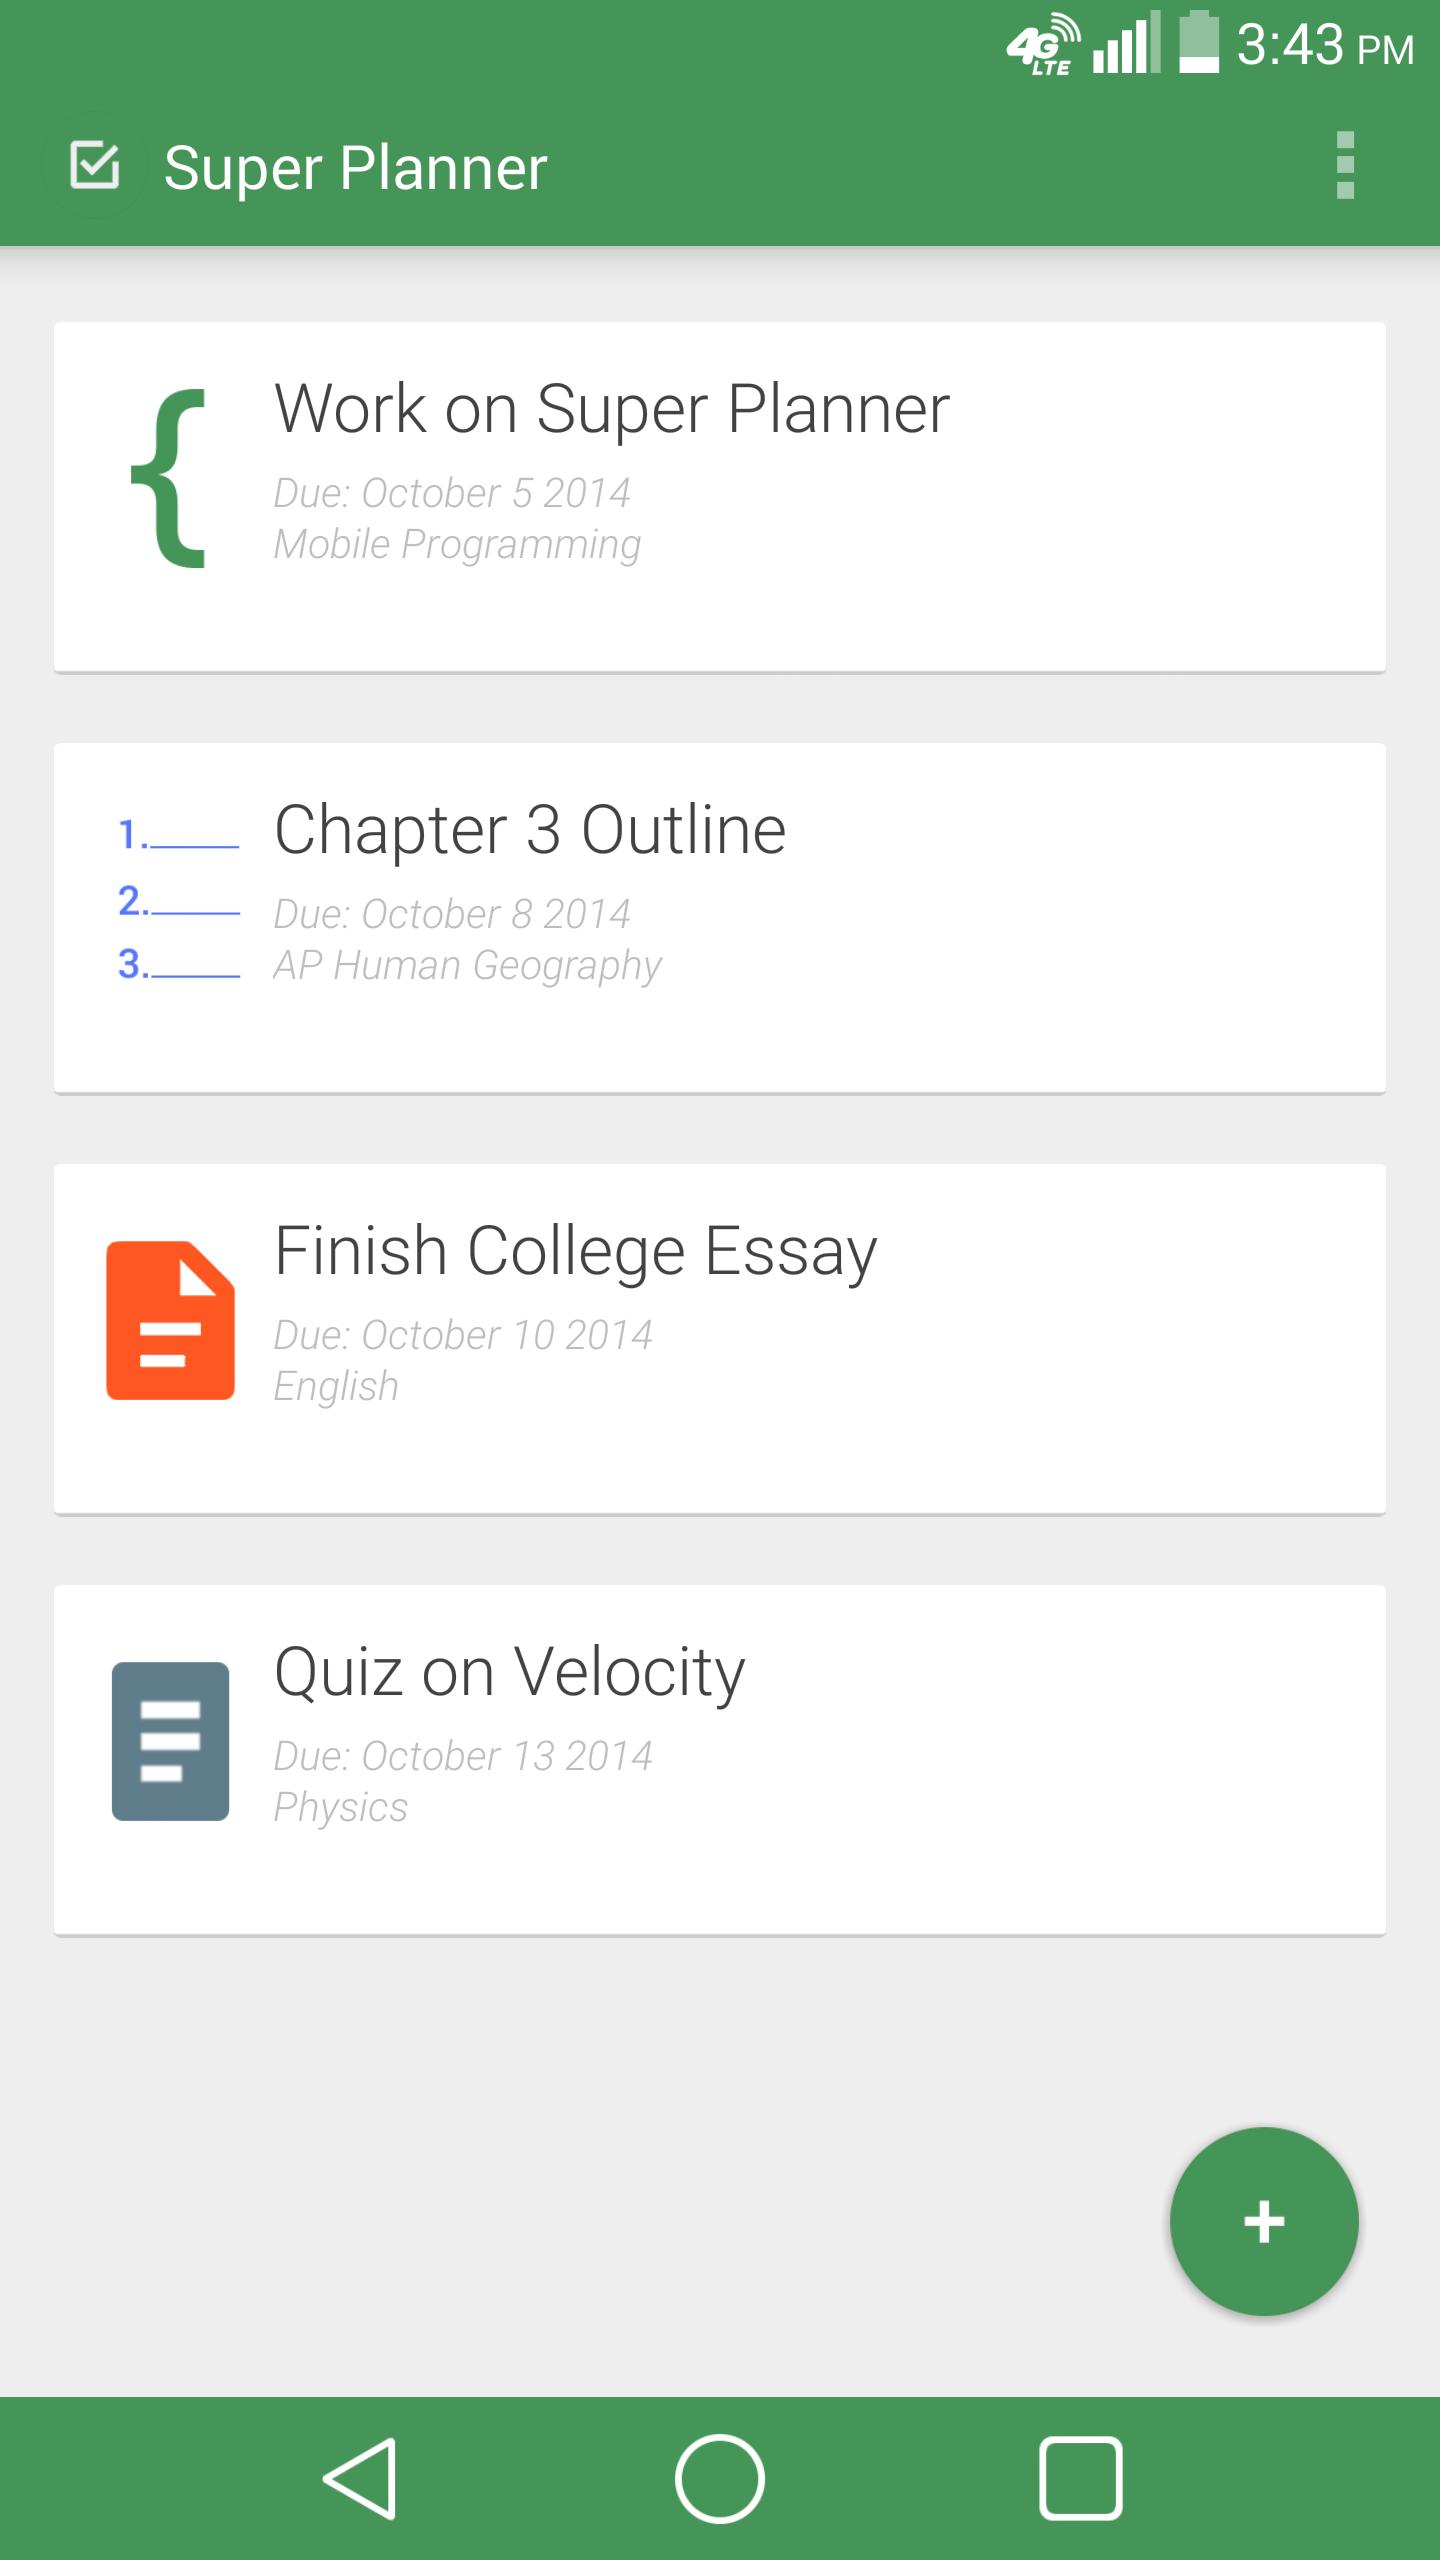The height and width of the screenshot is (2560, 1440).
Task: Open the recent apps square button
Action: point(1080,2479)
